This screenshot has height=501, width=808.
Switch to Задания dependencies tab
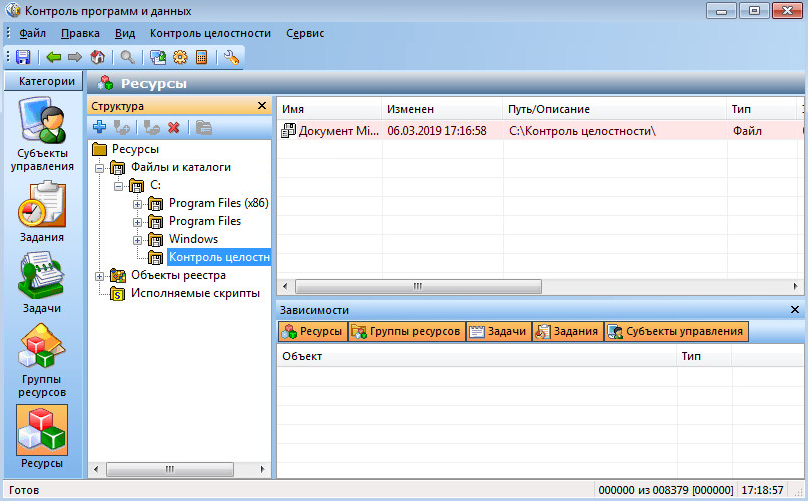tap(568, 331)
